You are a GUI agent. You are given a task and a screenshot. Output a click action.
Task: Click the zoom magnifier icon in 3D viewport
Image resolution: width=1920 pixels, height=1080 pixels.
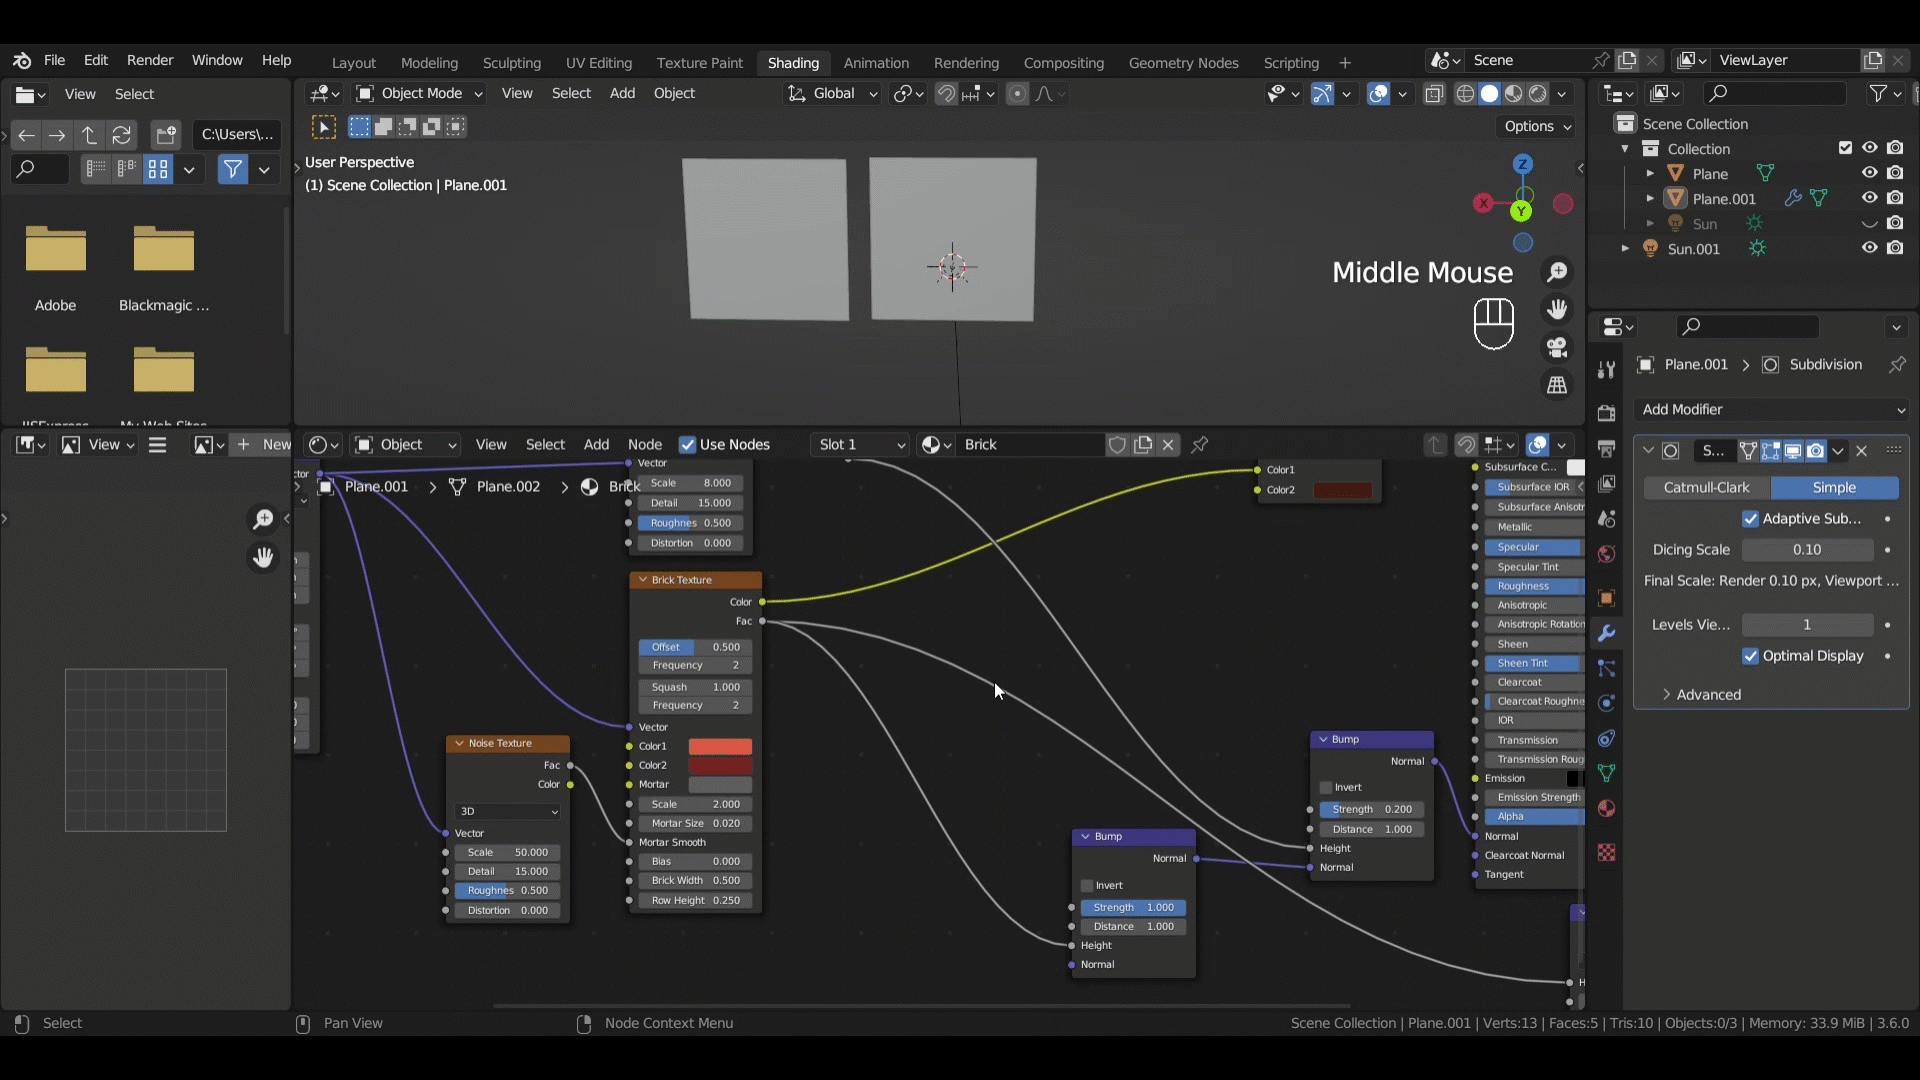click(1557, 271)
